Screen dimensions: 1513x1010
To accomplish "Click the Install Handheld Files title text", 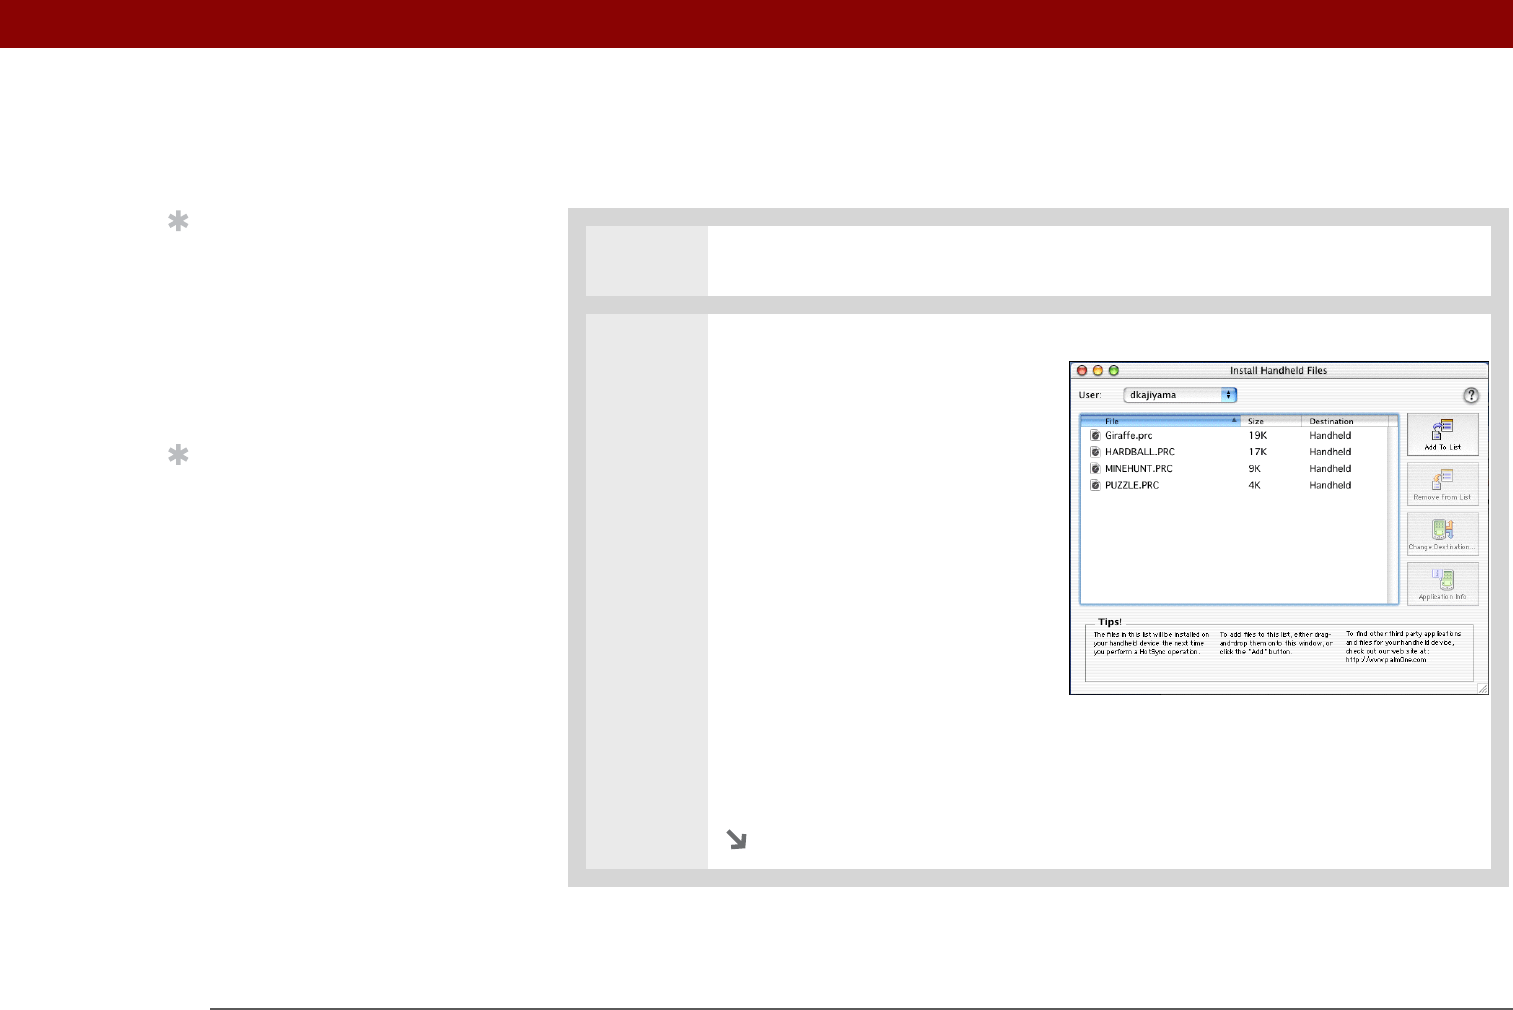I will pyautogui.click(x=1278, y=371).
